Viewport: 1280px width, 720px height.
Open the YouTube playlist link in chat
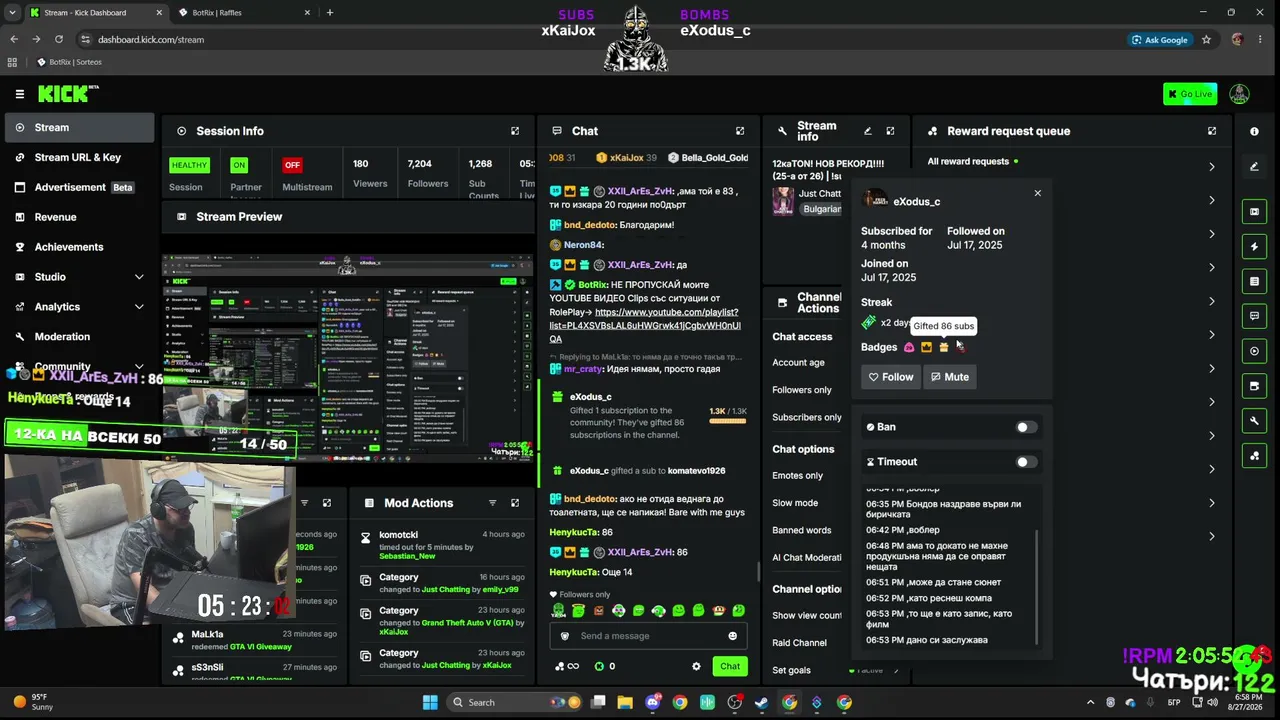pyautogui.click(x=645, y=325)
